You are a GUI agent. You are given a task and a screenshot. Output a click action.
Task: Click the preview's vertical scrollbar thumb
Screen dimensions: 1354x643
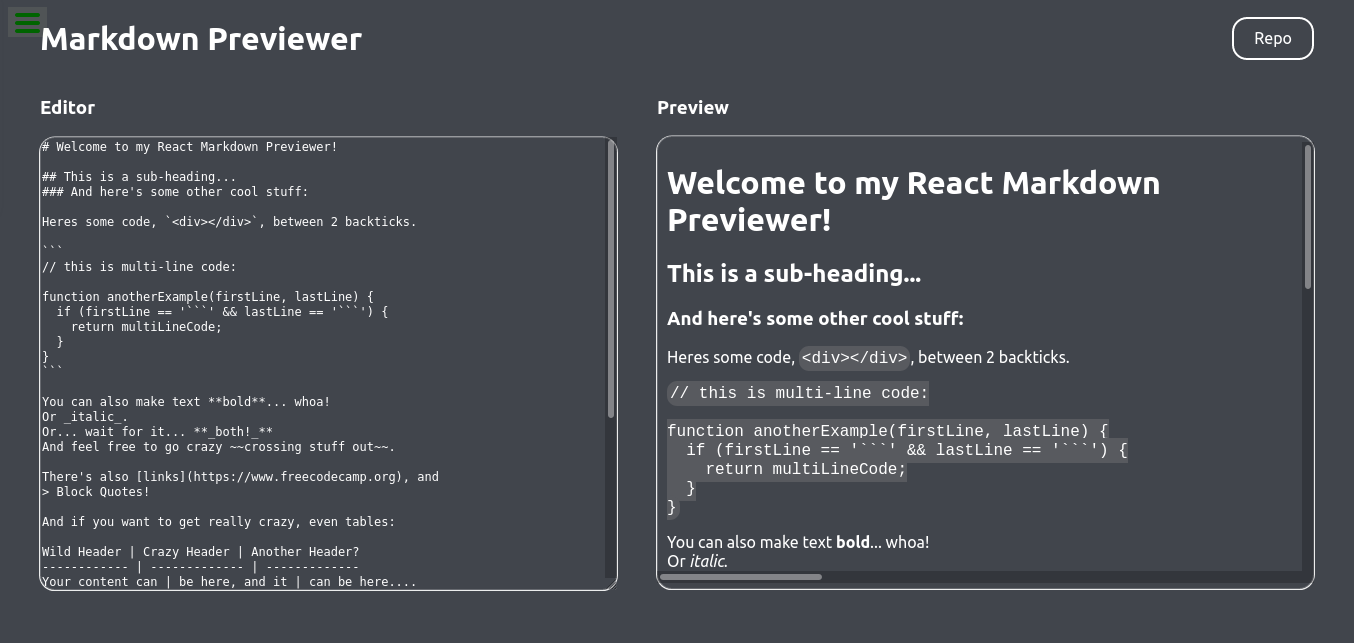click(1307, 217)
